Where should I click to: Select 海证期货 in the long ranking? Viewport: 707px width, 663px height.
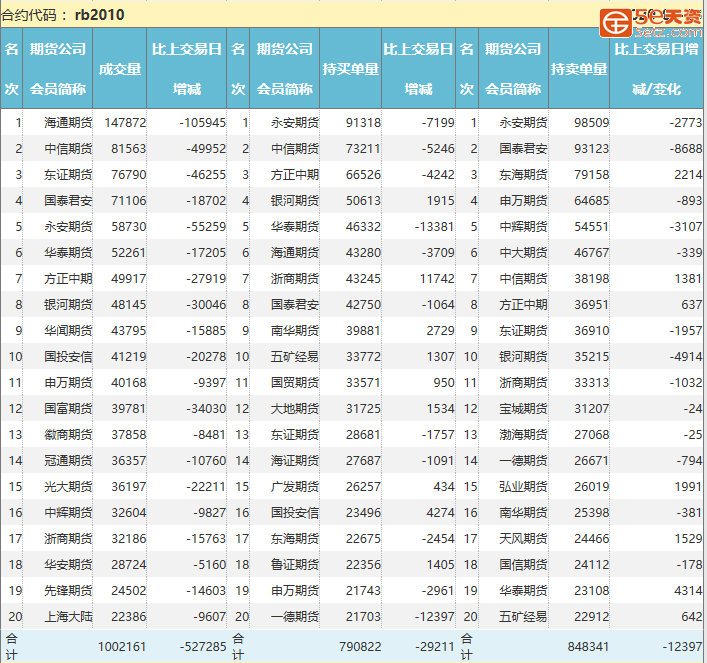(x=295, y=461)
